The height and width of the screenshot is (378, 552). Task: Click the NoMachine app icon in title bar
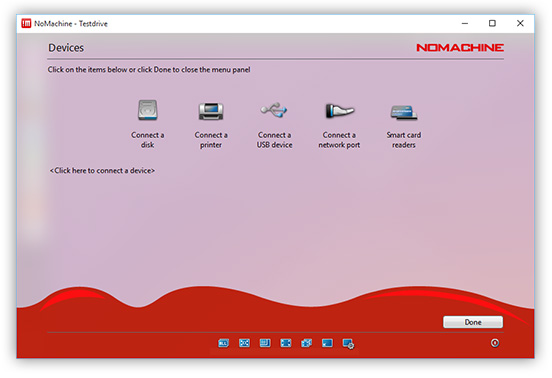26,24
